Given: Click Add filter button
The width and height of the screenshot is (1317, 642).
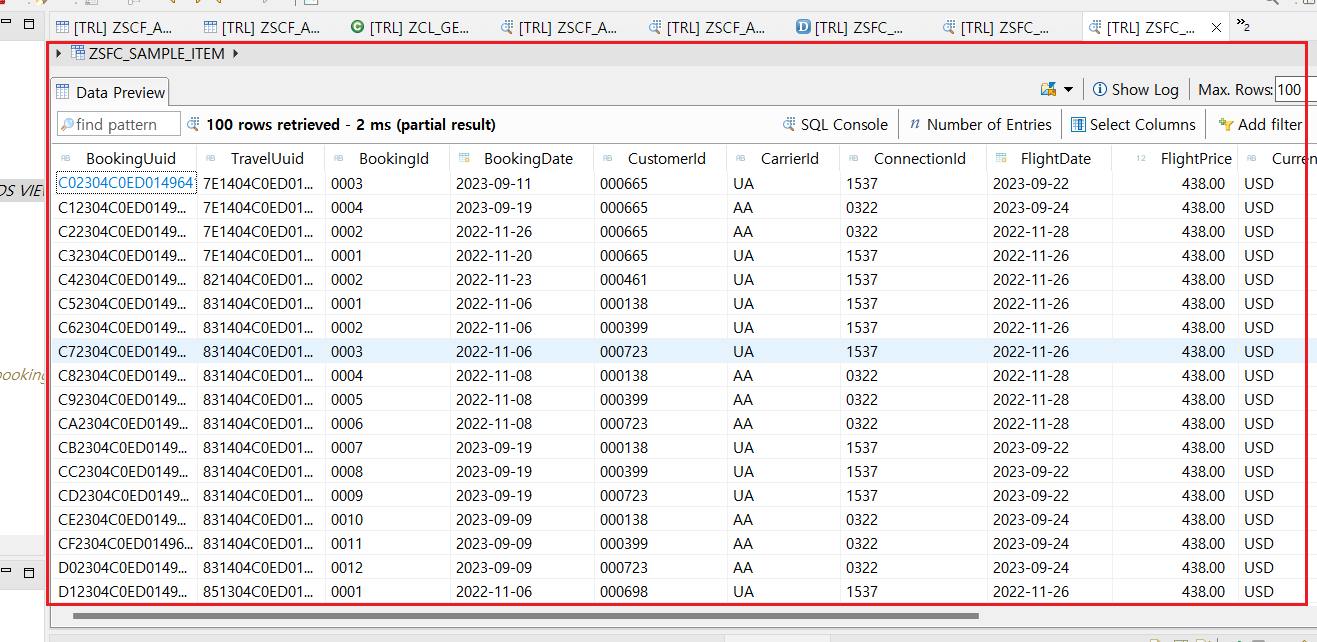Looking at the screenshot, I should [1260, 125].
